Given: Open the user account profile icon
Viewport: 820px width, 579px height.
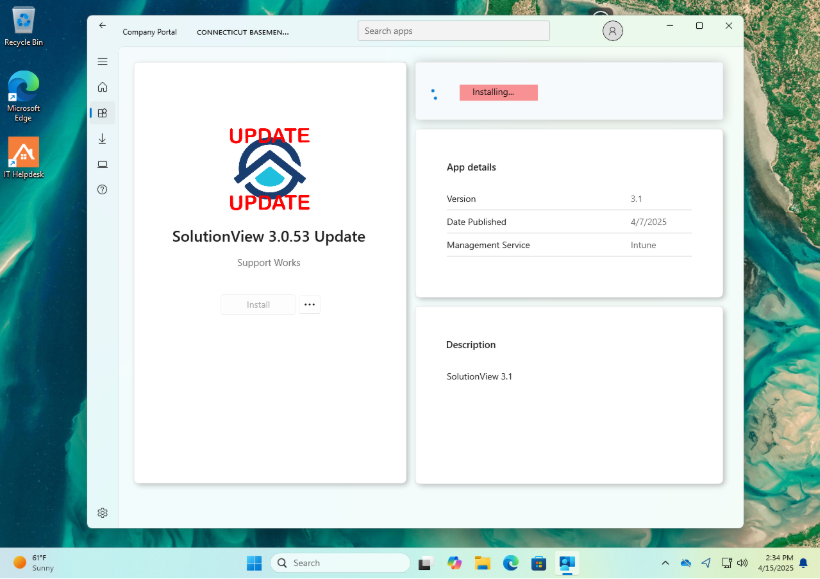Looking at the screenshot, I should click(612, 31).
